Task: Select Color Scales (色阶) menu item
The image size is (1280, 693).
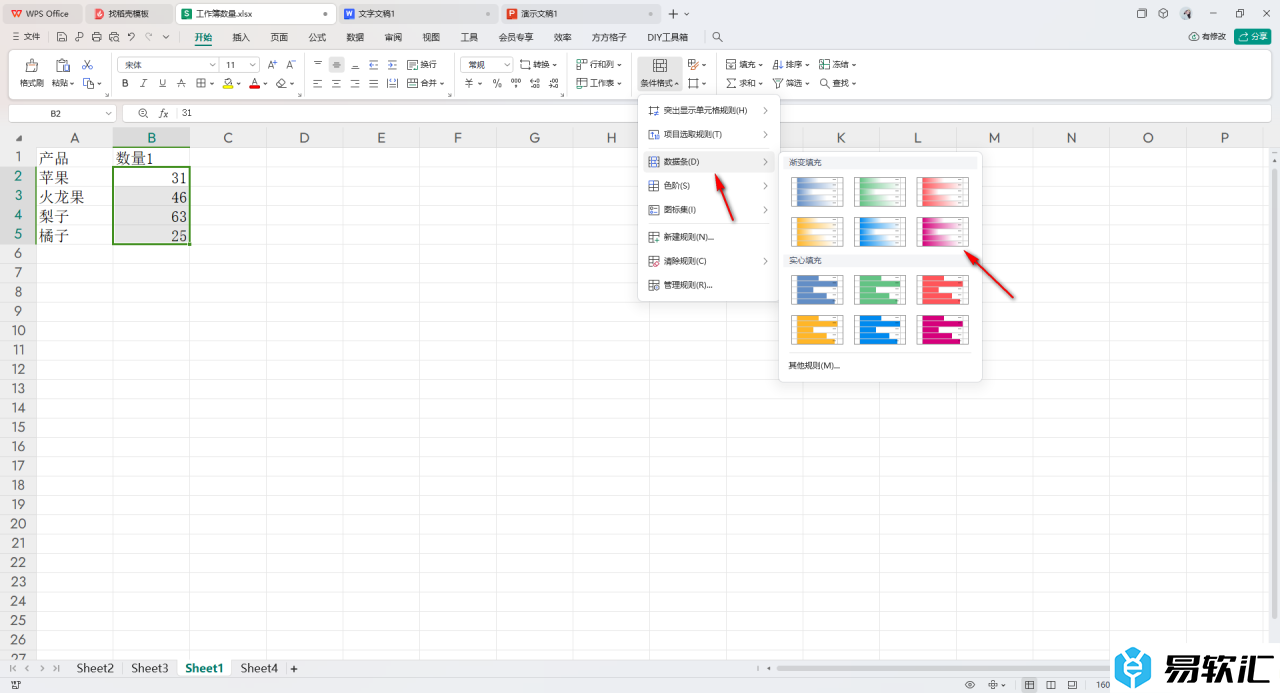Action: point(708,185)
